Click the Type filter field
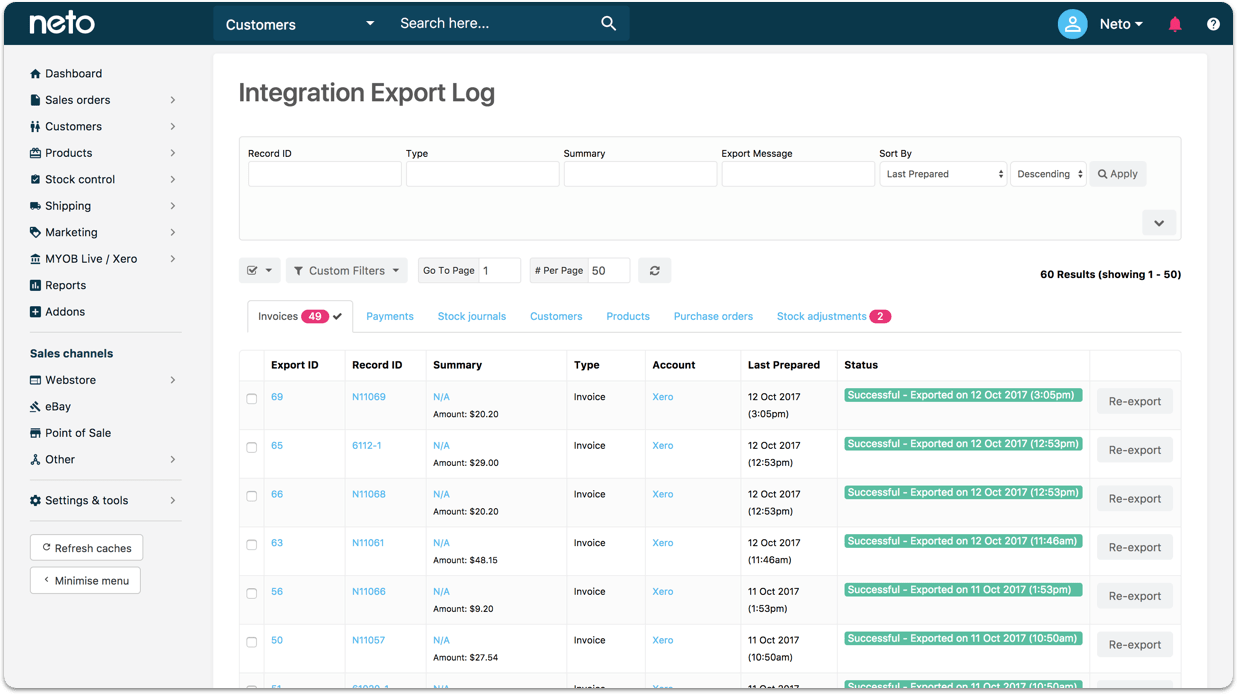 tap(483, 174)
